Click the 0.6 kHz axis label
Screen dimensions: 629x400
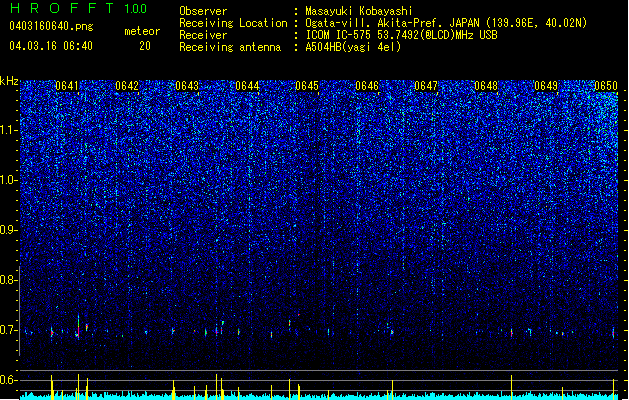tap(8, 380)
